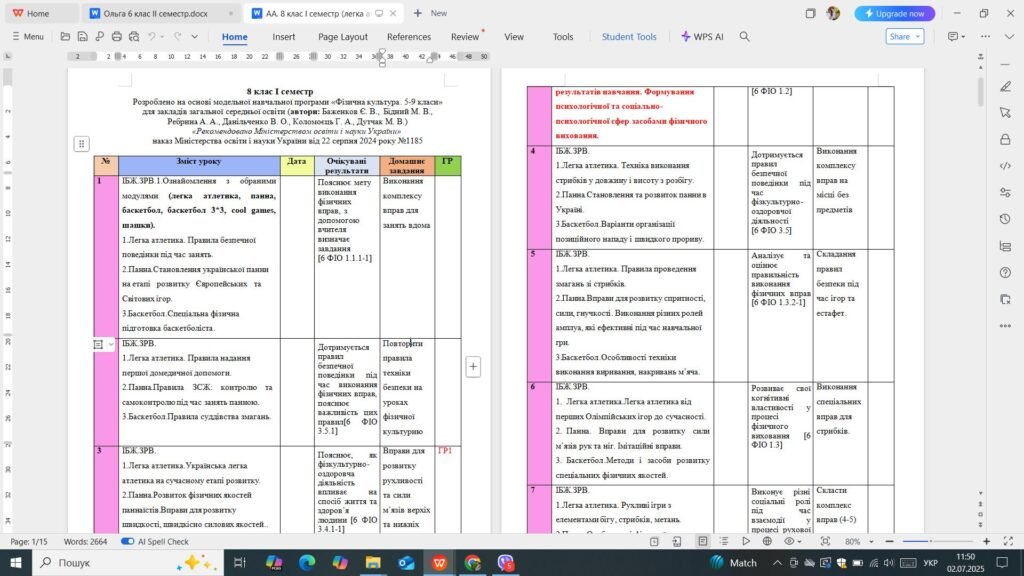
Task: Open WPS AI assistant
Action: tap(706, 36)
